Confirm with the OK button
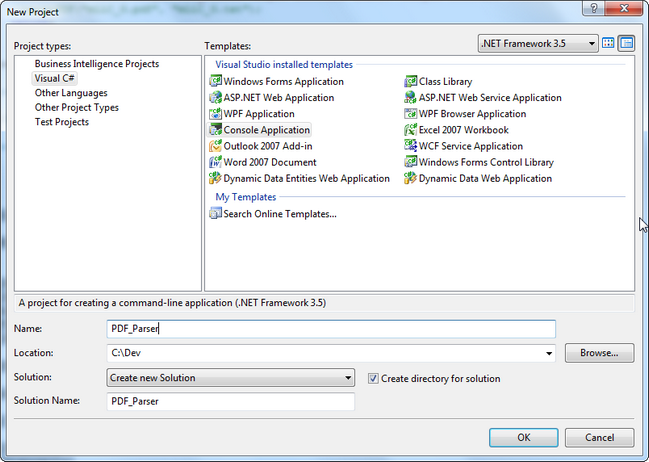Screen dimensions: 649x462 click(x=524, y=438)
